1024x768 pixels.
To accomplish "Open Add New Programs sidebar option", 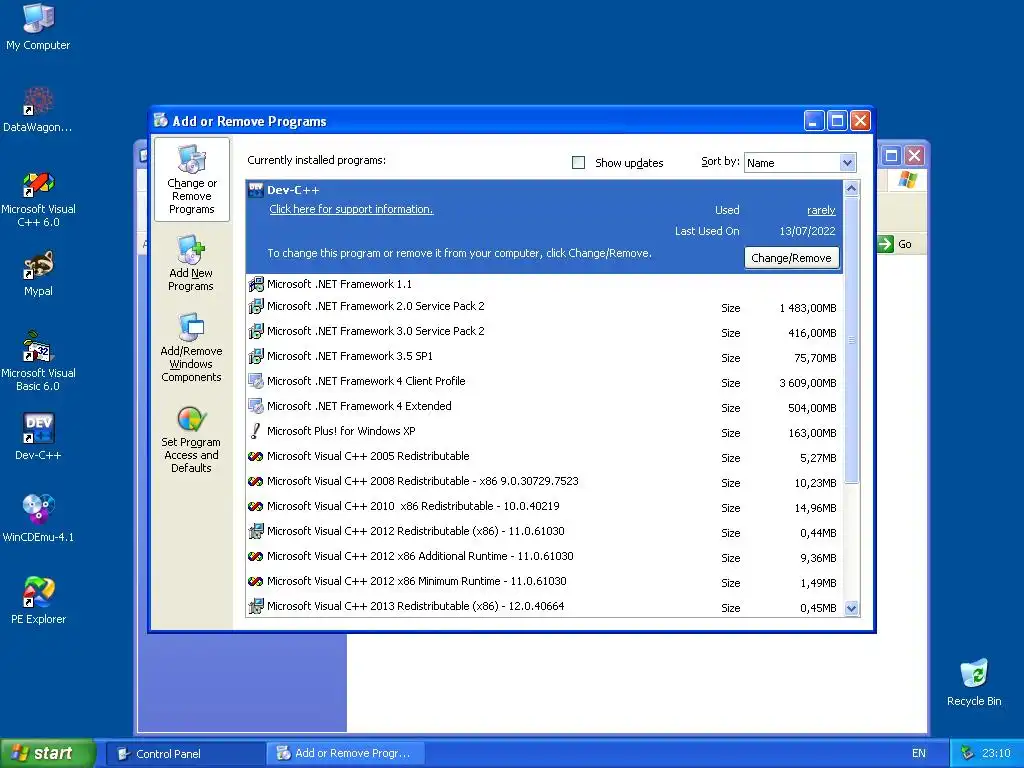I will [x=191, y=263].
